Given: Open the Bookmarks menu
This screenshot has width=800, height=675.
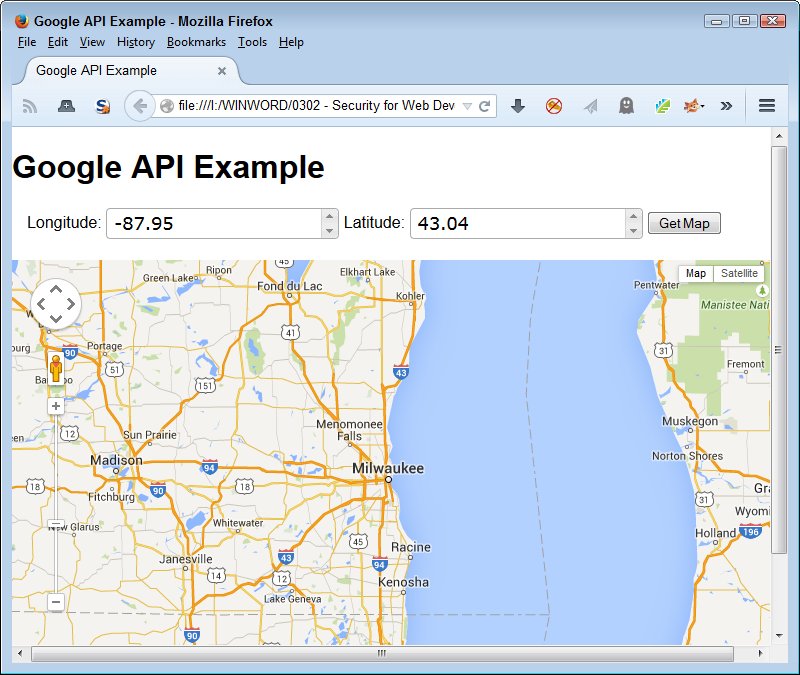Looking at the screenshot, I should pyautogui.click(x=196, y=42).
